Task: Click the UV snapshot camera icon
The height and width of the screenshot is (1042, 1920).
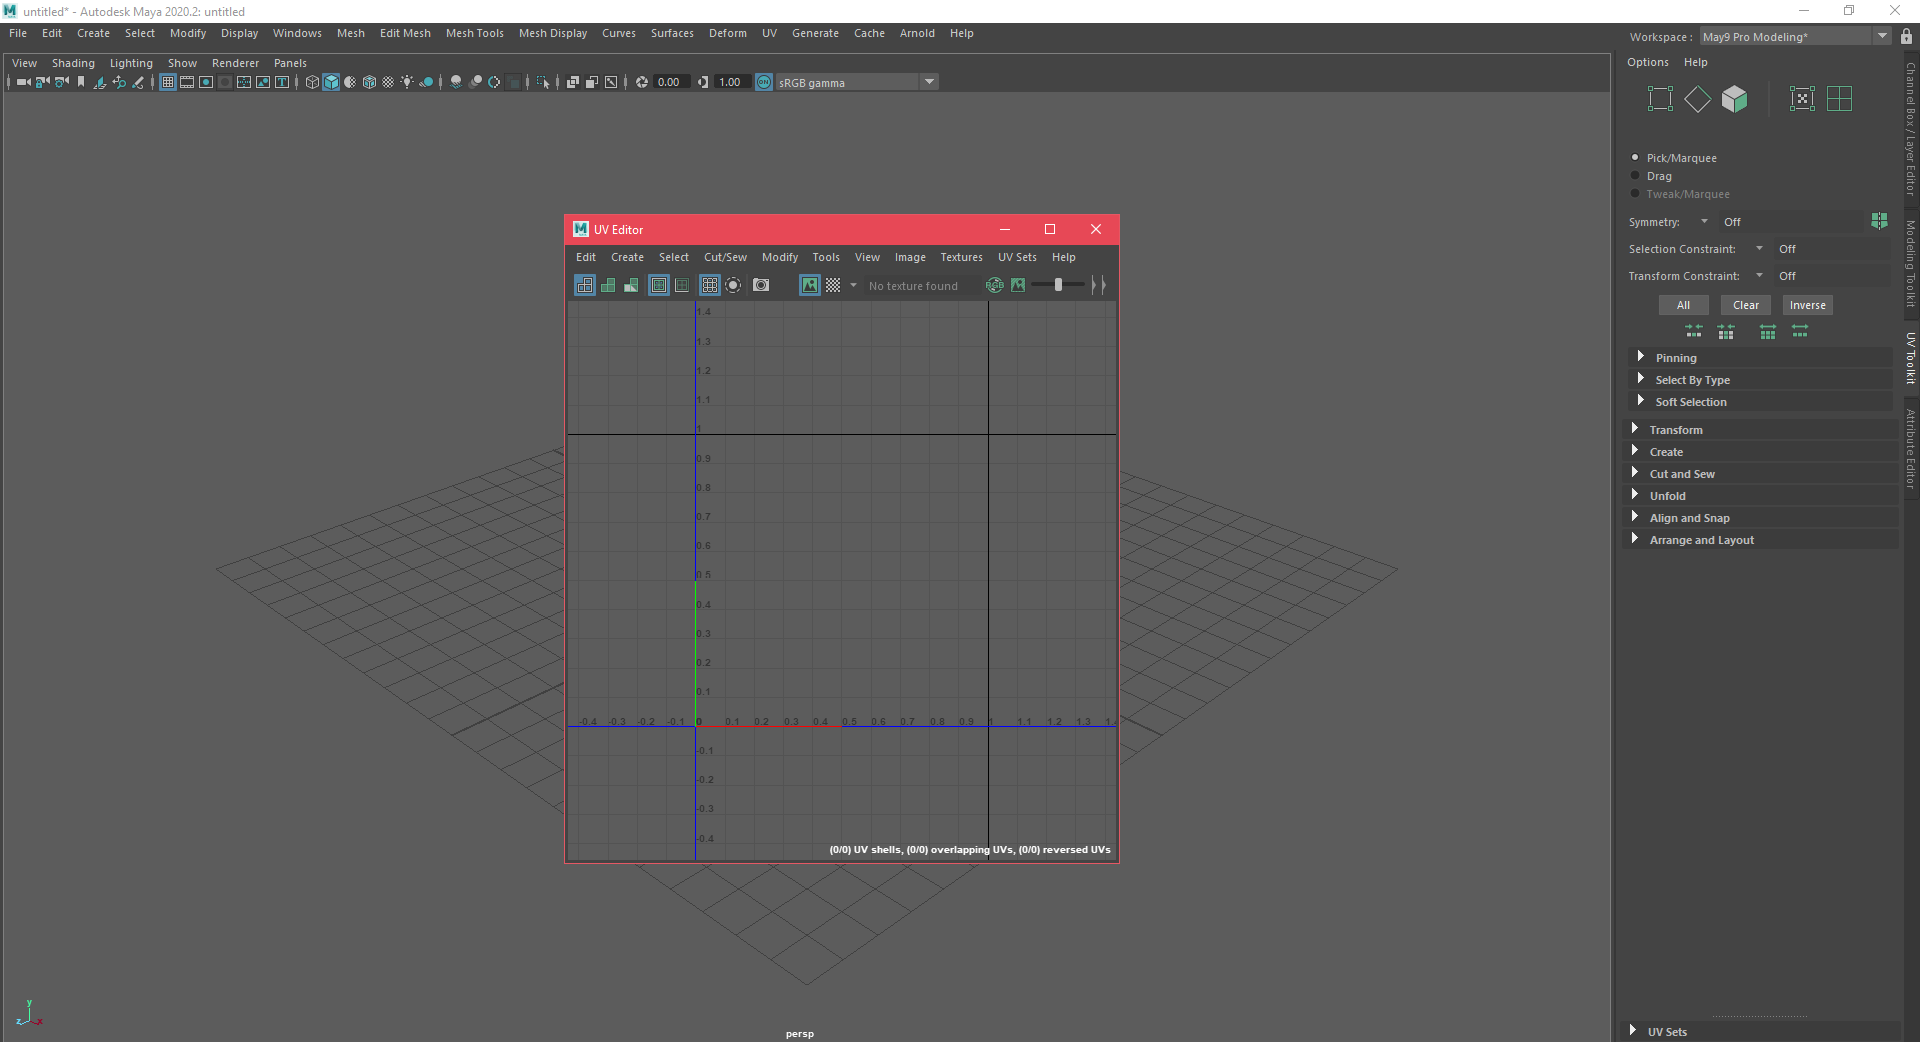Action: (761, 285)
